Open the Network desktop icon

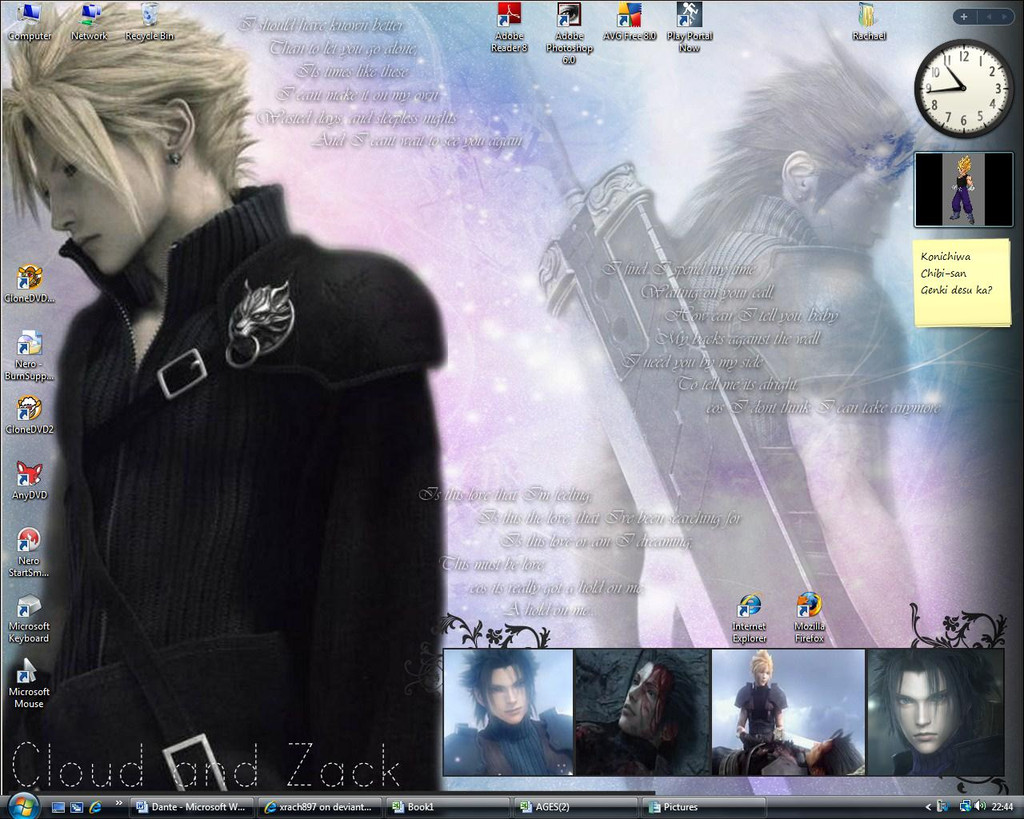(89, 23)
